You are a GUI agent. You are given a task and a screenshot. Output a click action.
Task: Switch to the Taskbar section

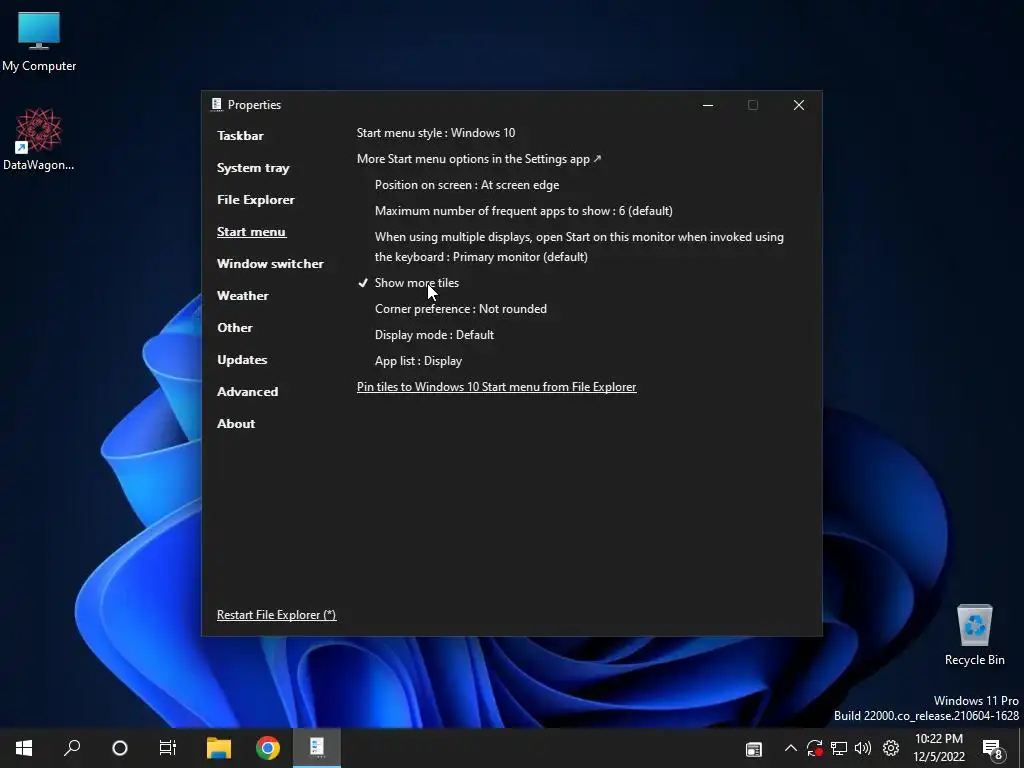(x=240, y=136)
